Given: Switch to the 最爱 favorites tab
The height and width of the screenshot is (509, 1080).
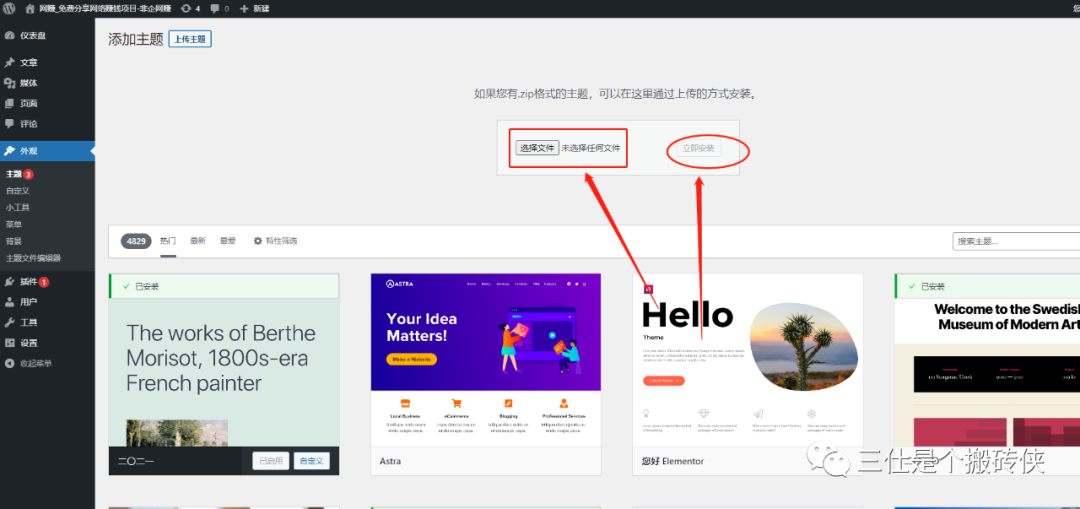Looking at the screenshot, I should pos(228,241).
